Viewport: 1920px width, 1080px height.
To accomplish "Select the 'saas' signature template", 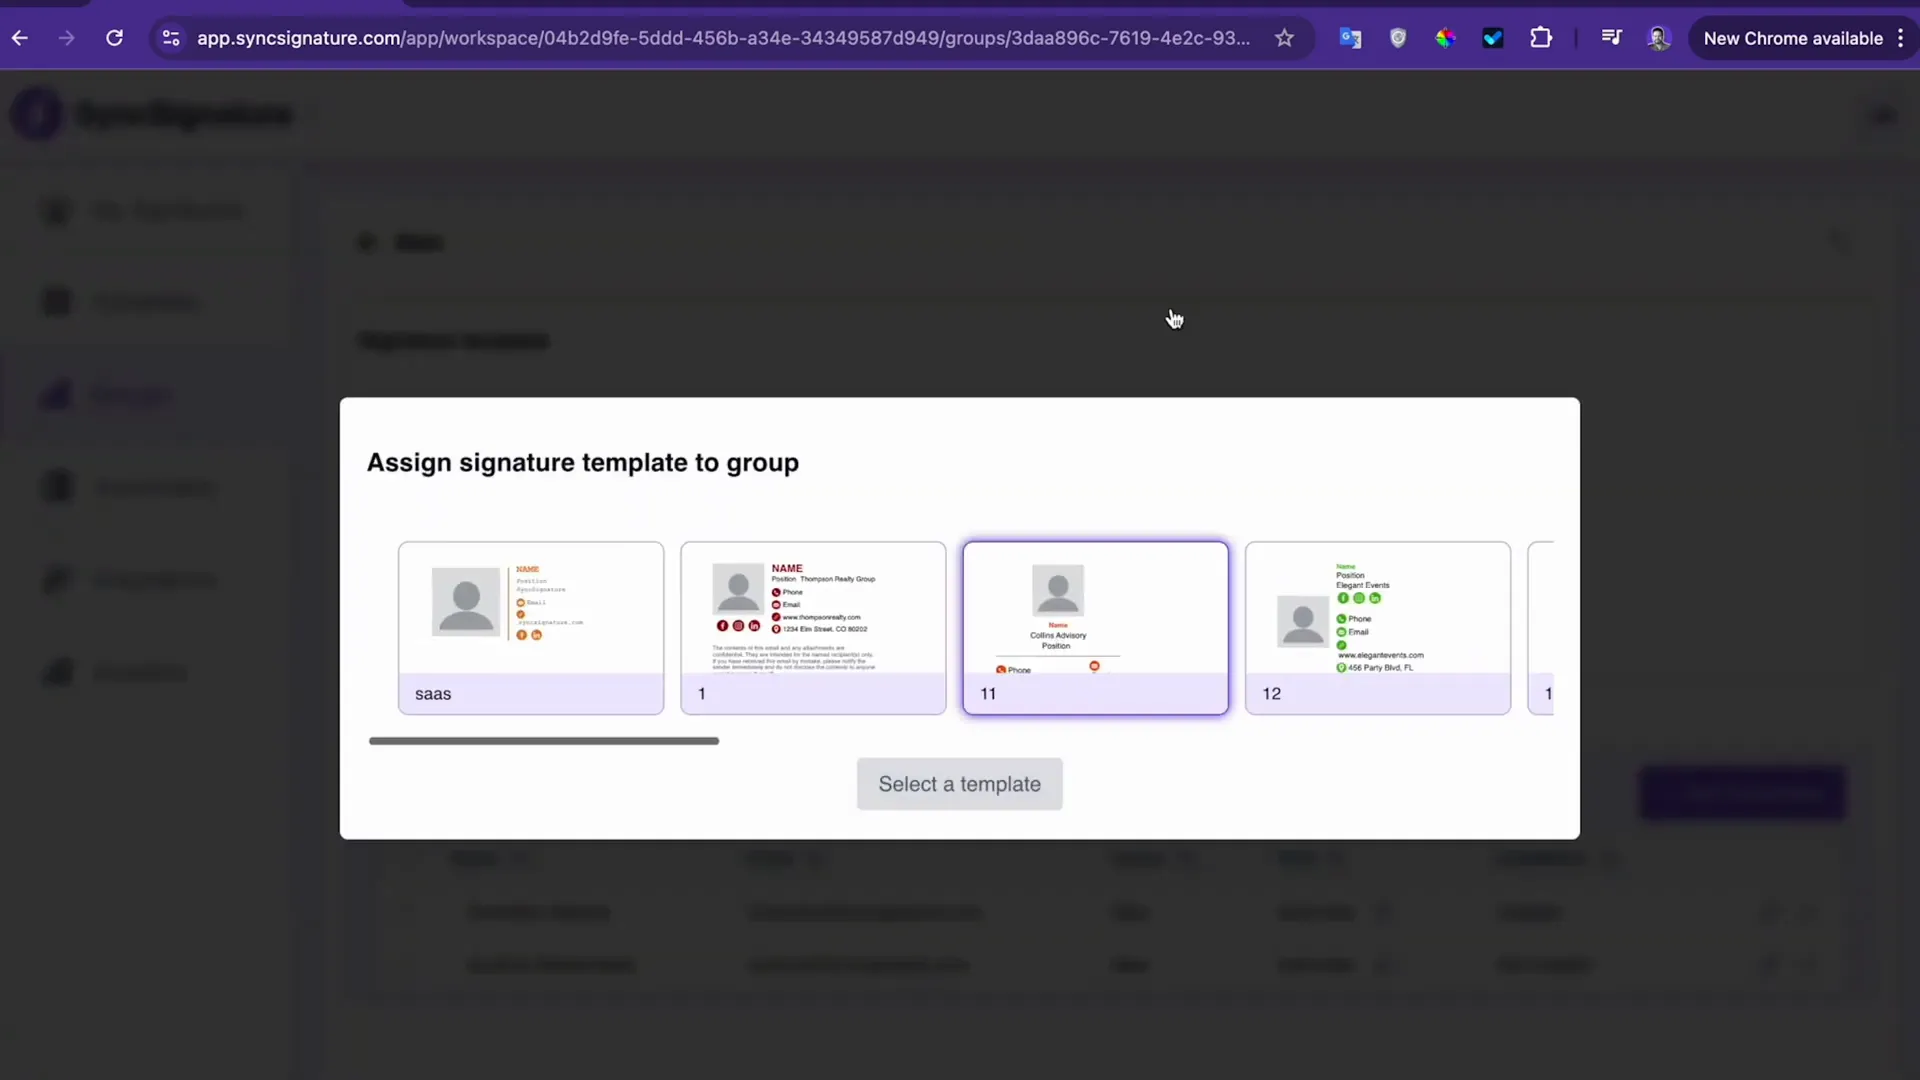I will coord(531,628).
